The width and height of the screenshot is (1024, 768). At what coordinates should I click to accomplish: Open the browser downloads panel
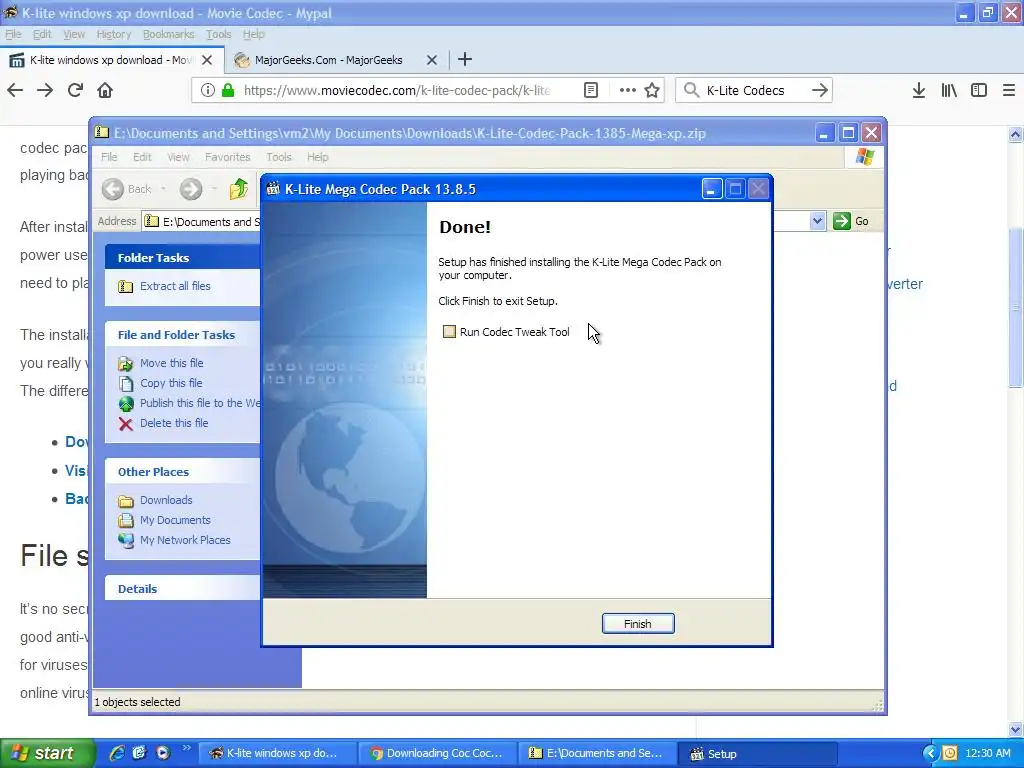pyautogui.click(x=918, y=90)
